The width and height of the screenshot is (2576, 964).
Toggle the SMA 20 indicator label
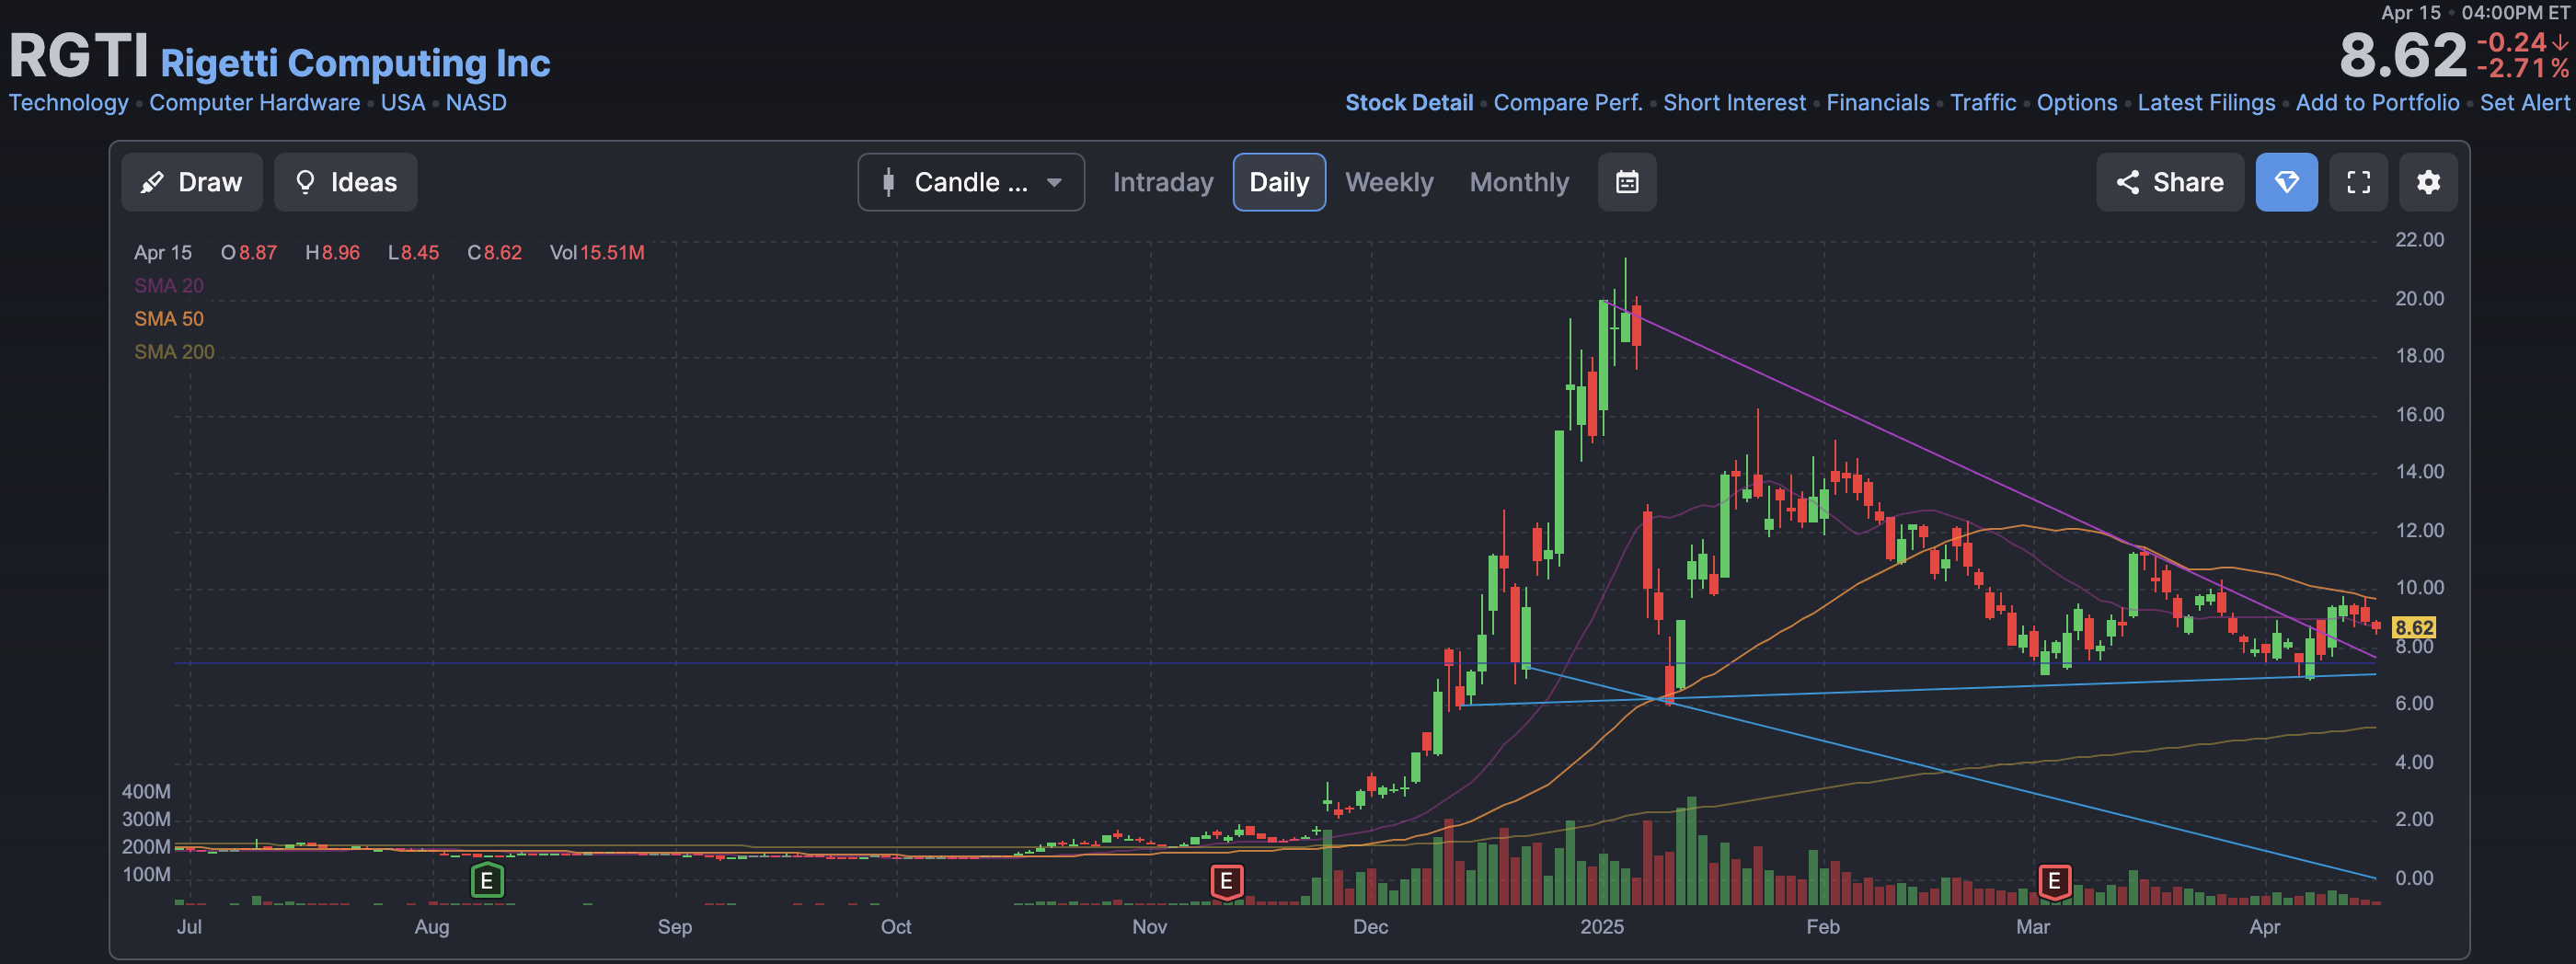click(x=169, y=286)
